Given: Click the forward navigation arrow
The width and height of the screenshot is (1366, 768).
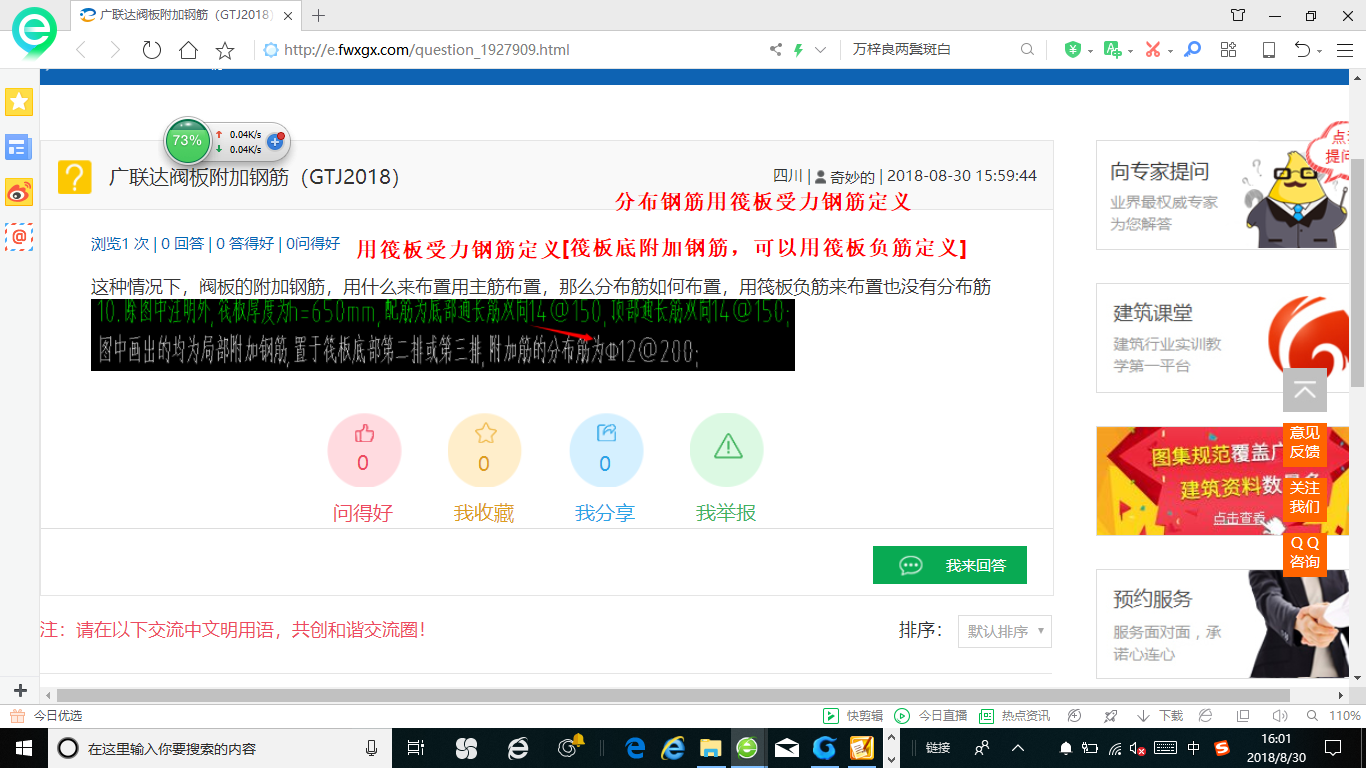Looking at the screenshot, I should pyautogui.click(x=115, y=50).
